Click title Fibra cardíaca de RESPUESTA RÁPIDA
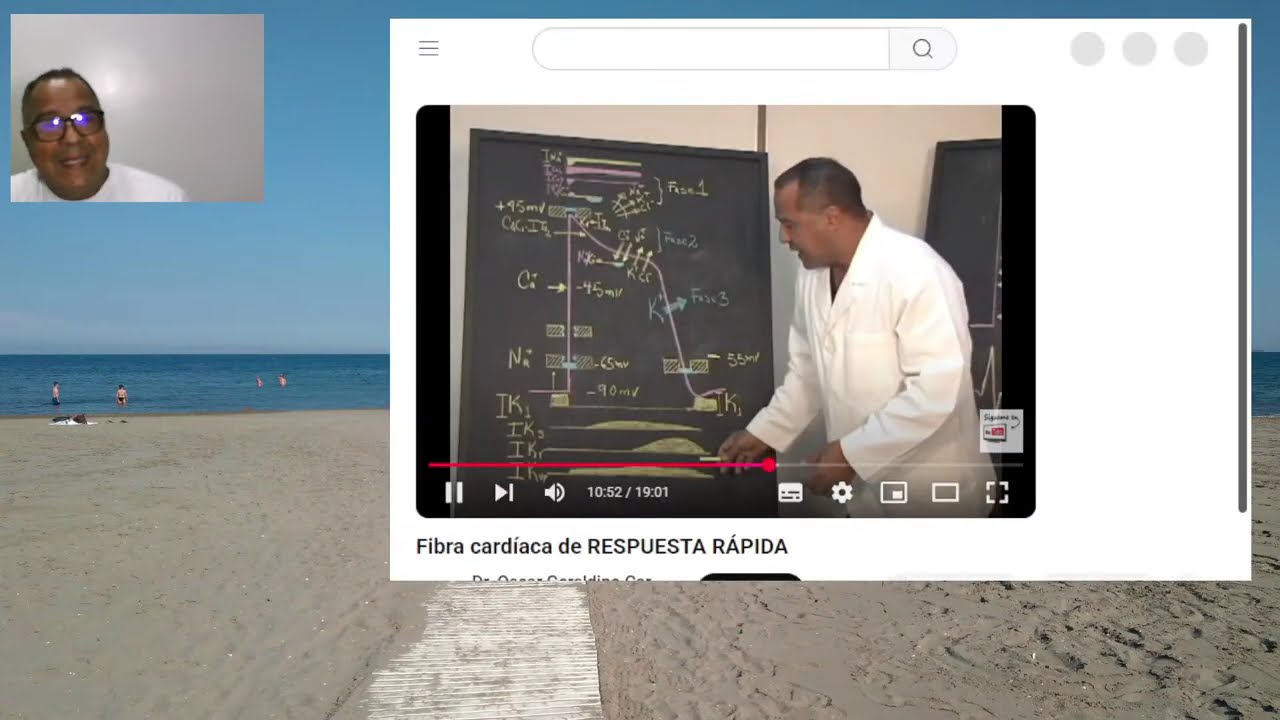This screenshot has height=720, width=1280. click(602, 547)
